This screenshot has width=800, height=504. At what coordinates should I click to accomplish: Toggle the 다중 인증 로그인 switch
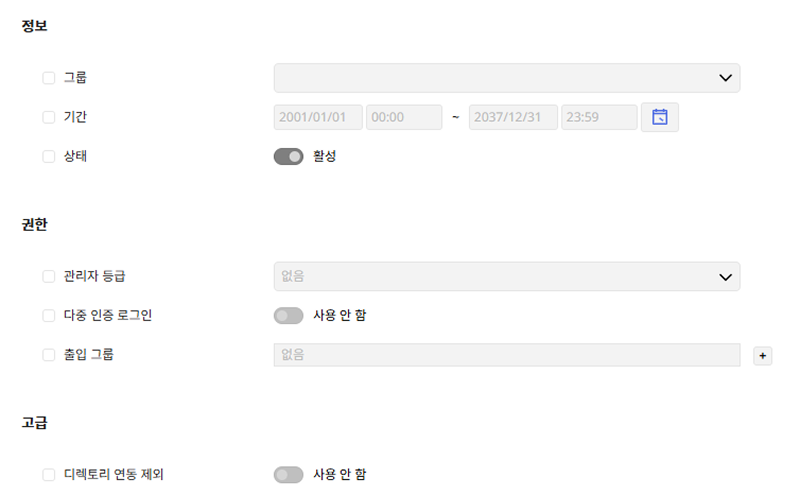click(288, 315)
